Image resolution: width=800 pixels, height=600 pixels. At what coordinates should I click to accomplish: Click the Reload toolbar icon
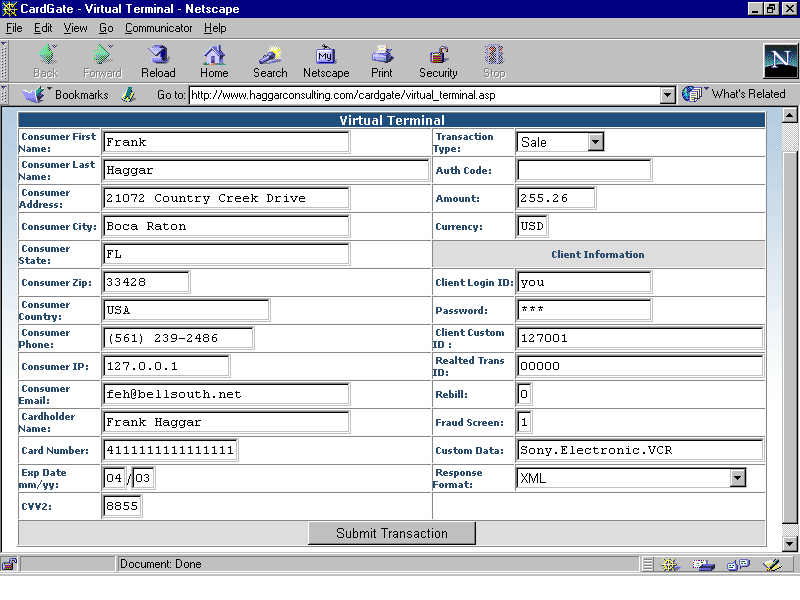158,56
